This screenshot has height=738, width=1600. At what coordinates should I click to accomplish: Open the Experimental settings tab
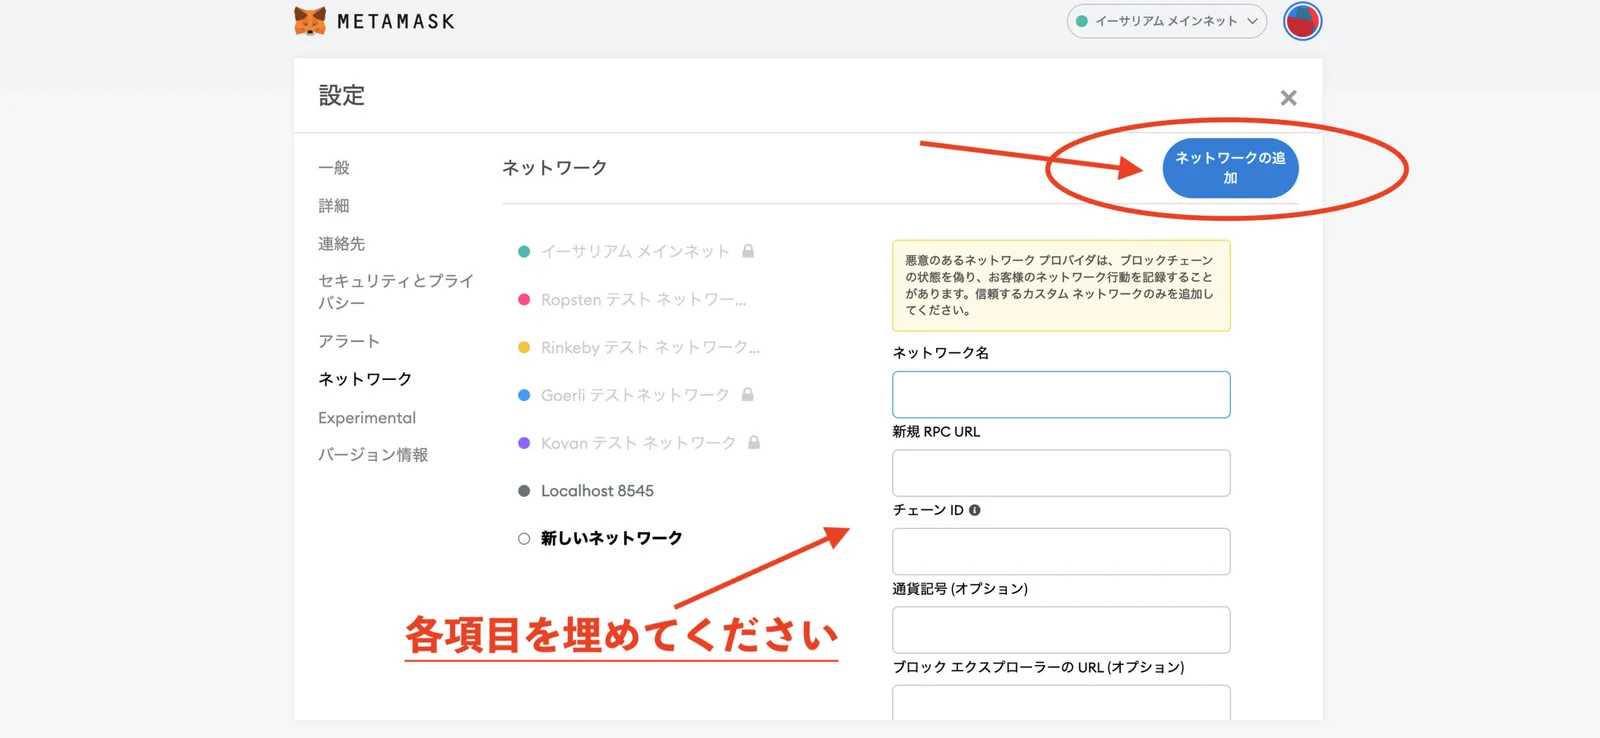(367, 418)
